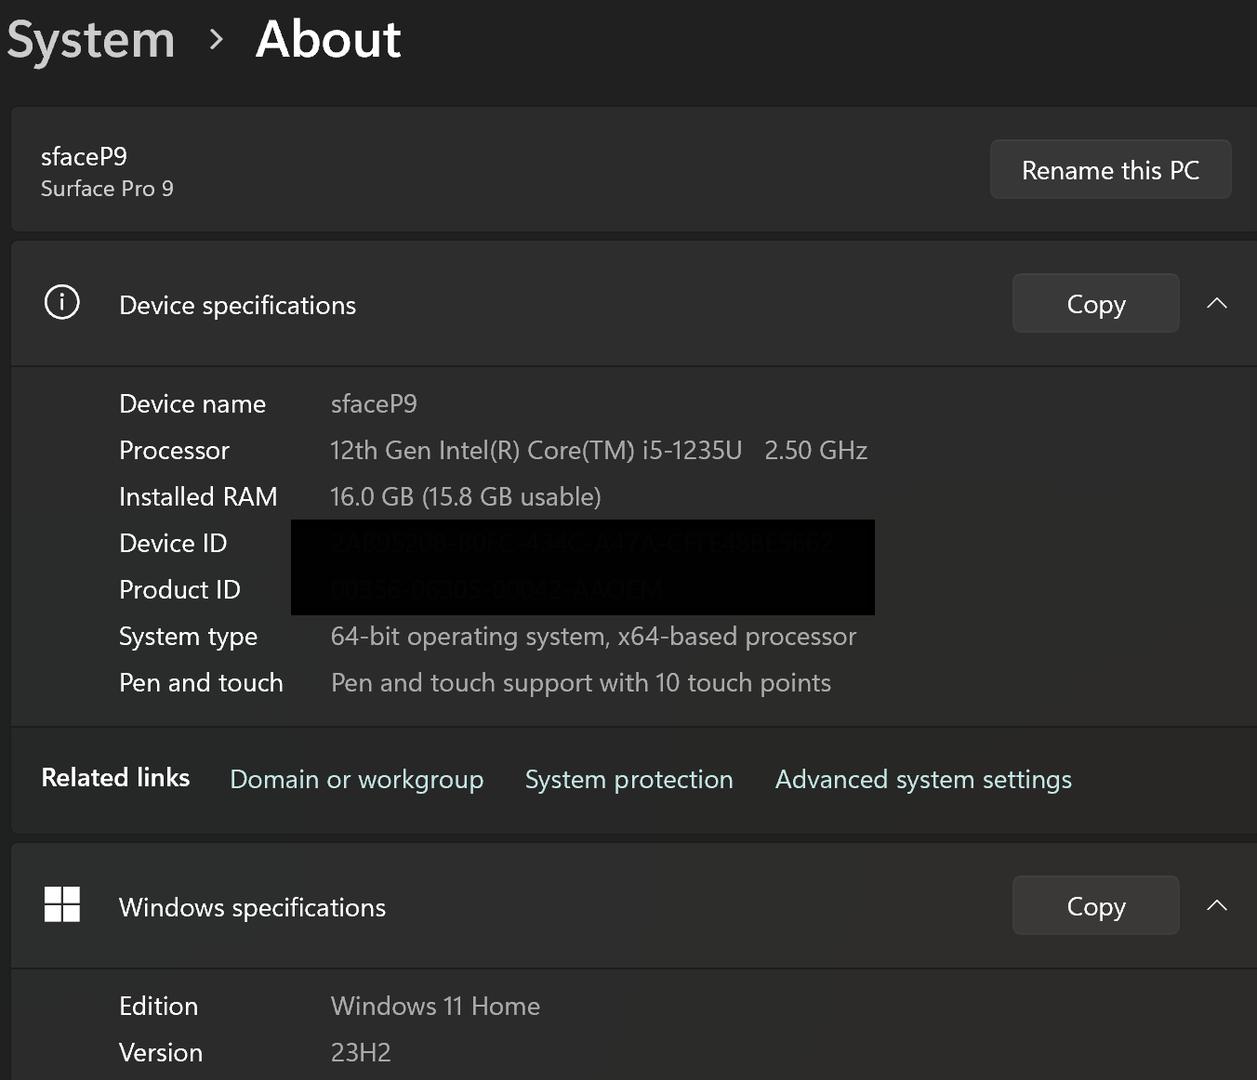Collapse the Device specifications section chevron
This screenshot has width=1257, height=1080.
point(1216,303)
